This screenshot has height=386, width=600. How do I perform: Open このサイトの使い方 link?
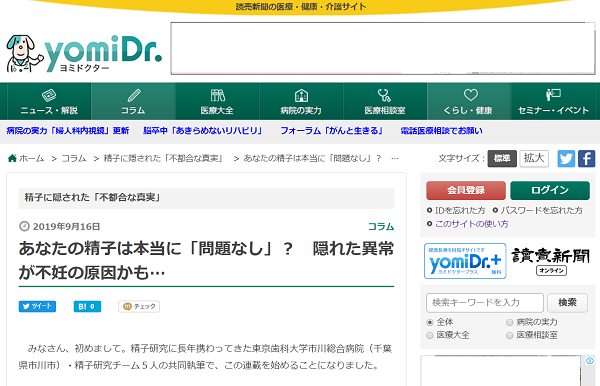pyautogui.click(x=471, y=224)
